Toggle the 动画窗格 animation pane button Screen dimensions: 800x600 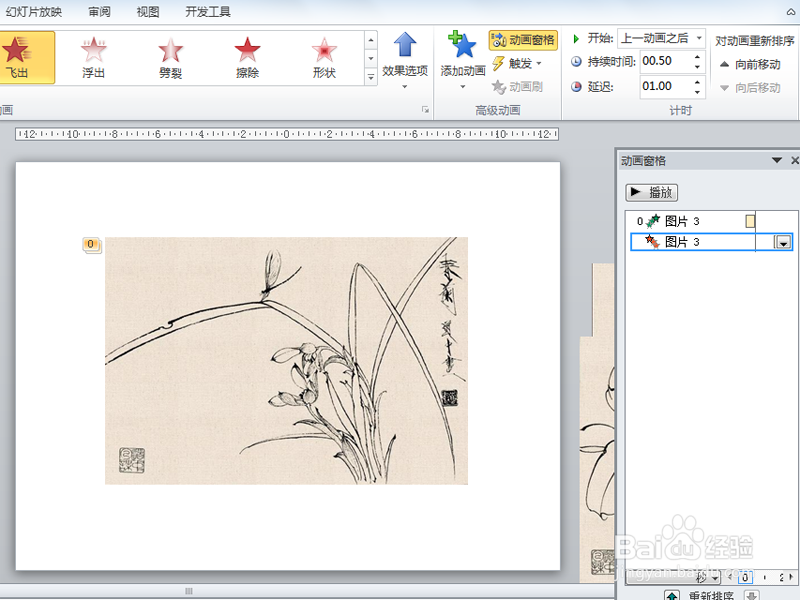click(523, 40)
